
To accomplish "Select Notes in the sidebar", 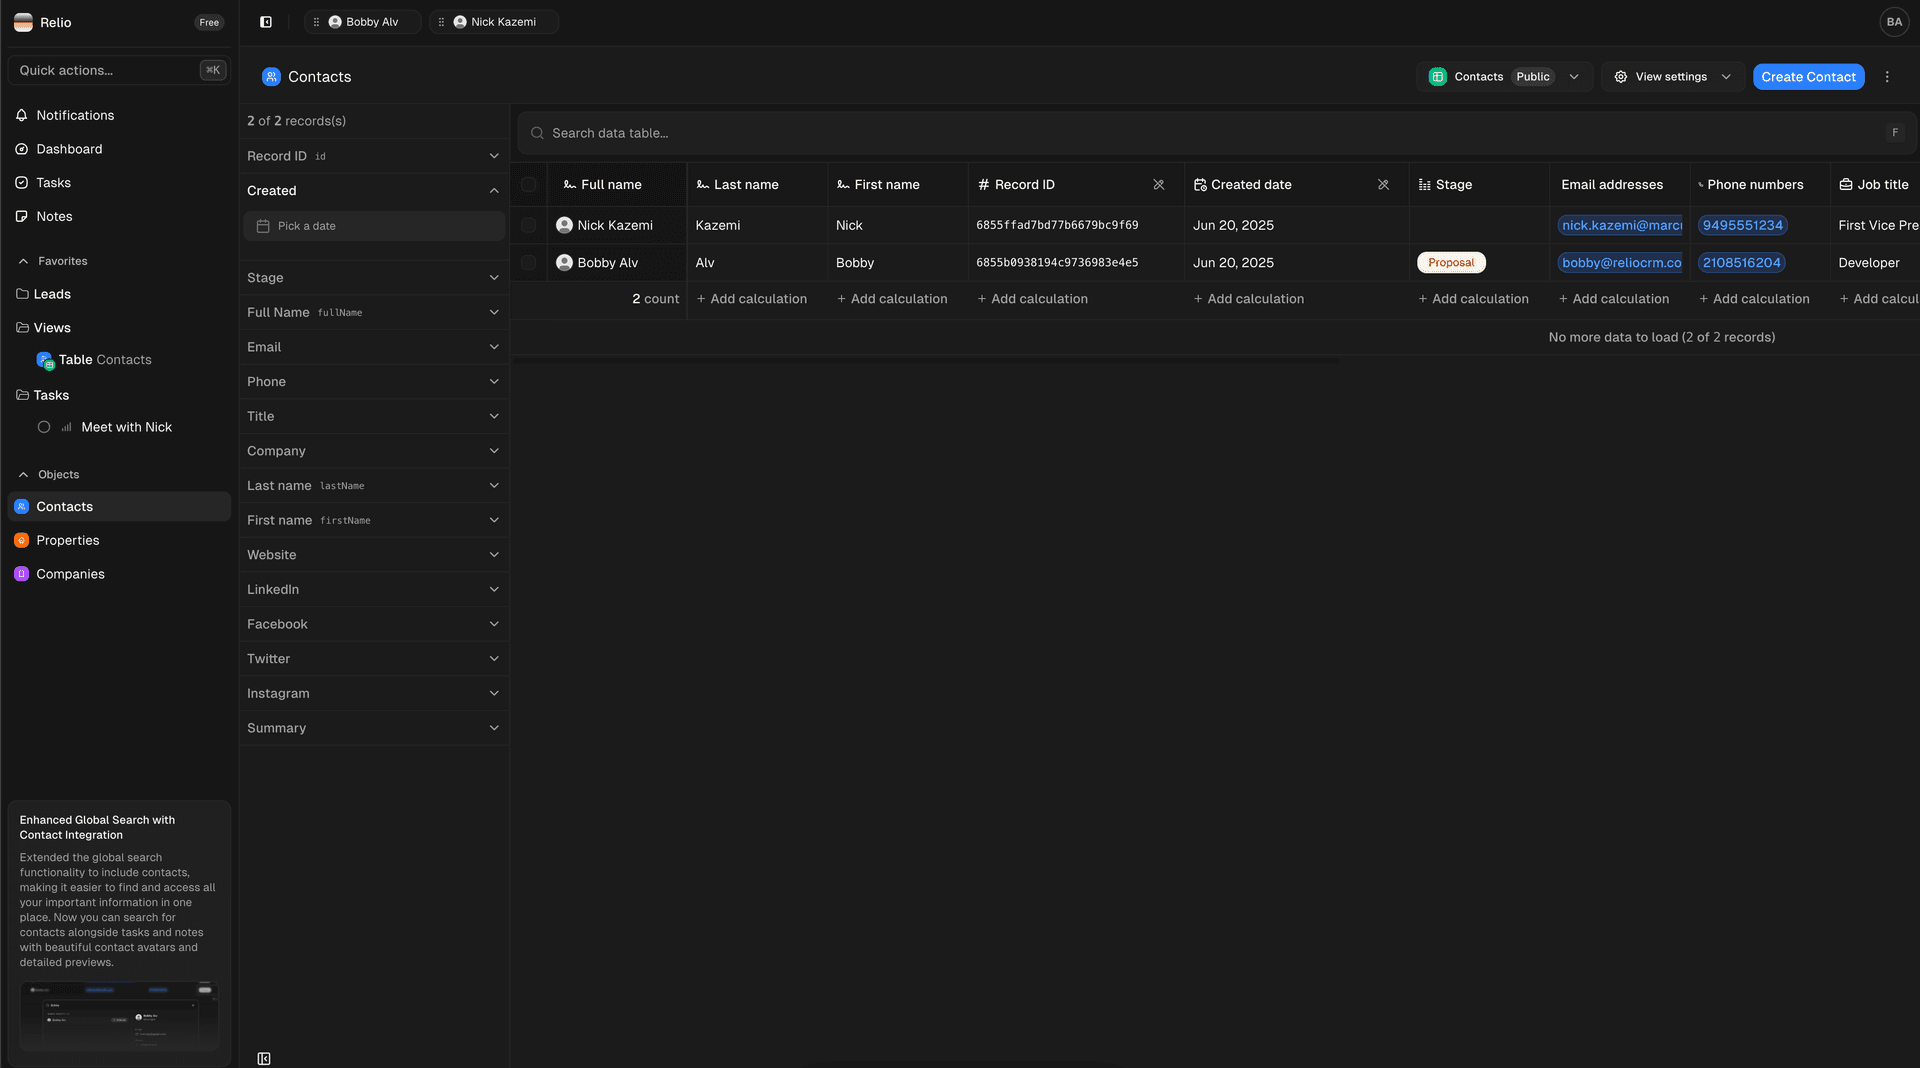I will 54,216.
